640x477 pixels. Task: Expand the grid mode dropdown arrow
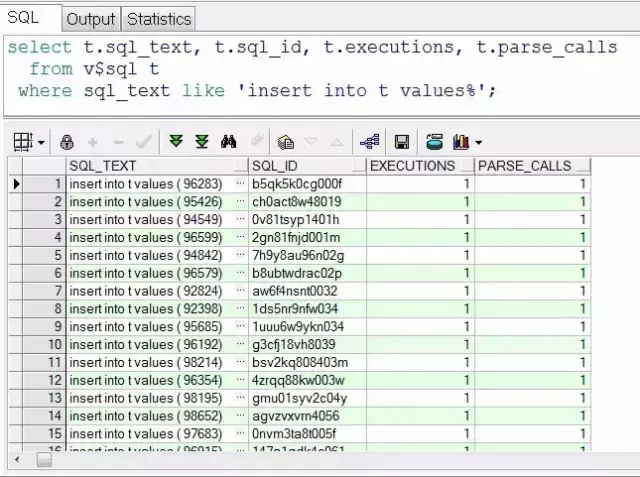pyautogui.click(x=41, y=143)
